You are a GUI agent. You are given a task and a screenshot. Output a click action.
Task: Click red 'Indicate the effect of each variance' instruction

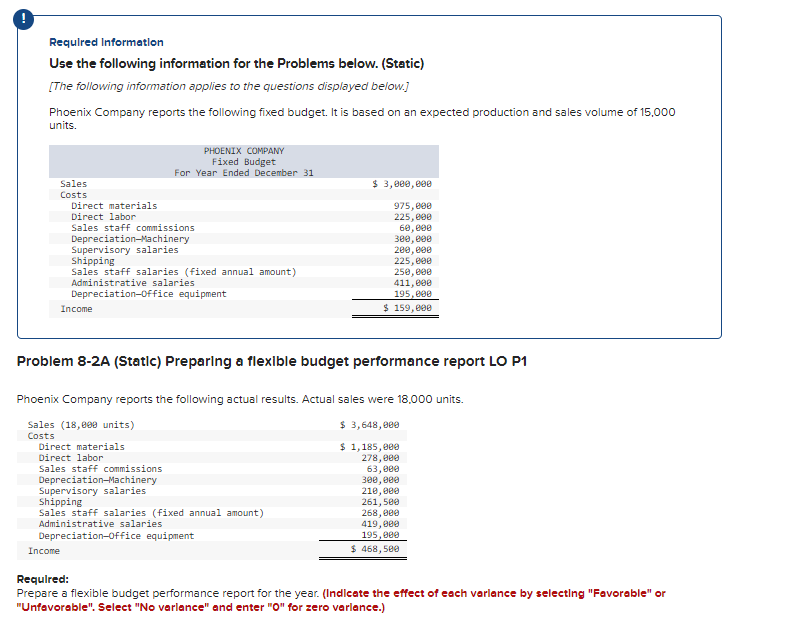341,600
